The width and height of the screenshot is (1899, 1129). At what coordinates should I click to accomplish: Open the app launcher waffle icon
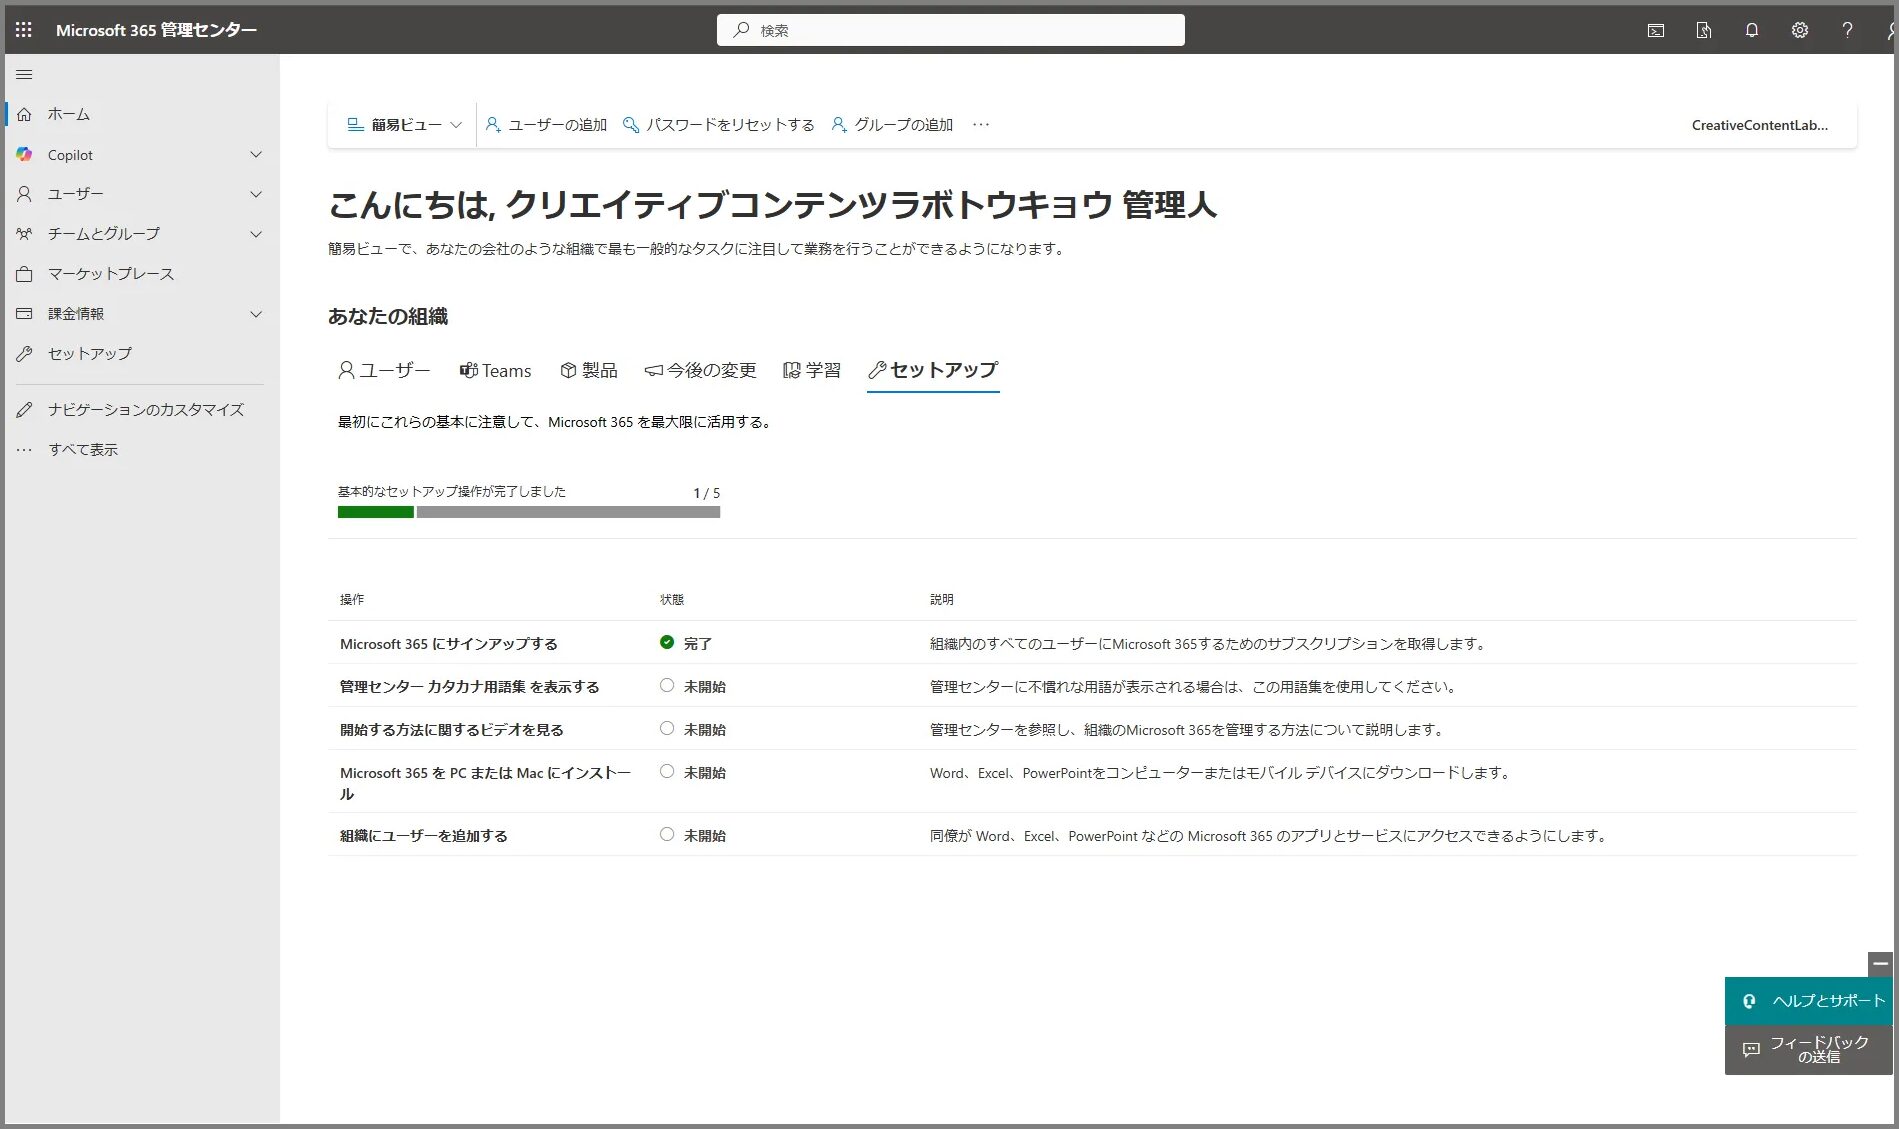[x=24, y=30]
